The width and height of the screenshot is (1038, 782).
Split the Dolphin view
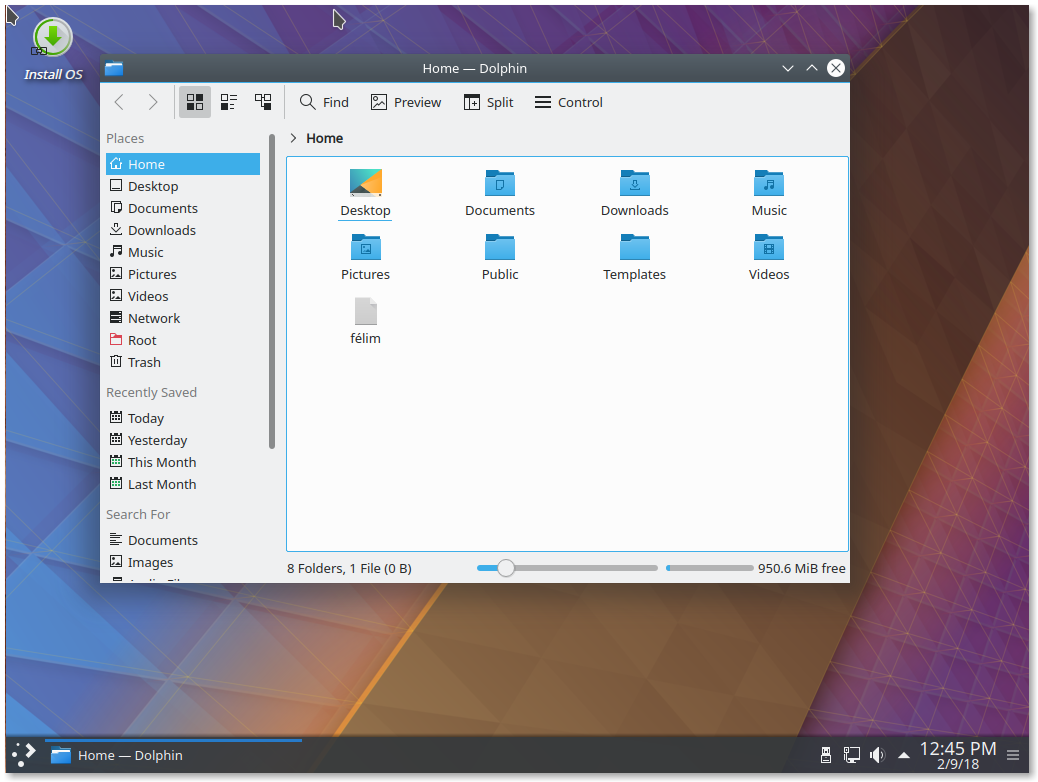[489, 102]
